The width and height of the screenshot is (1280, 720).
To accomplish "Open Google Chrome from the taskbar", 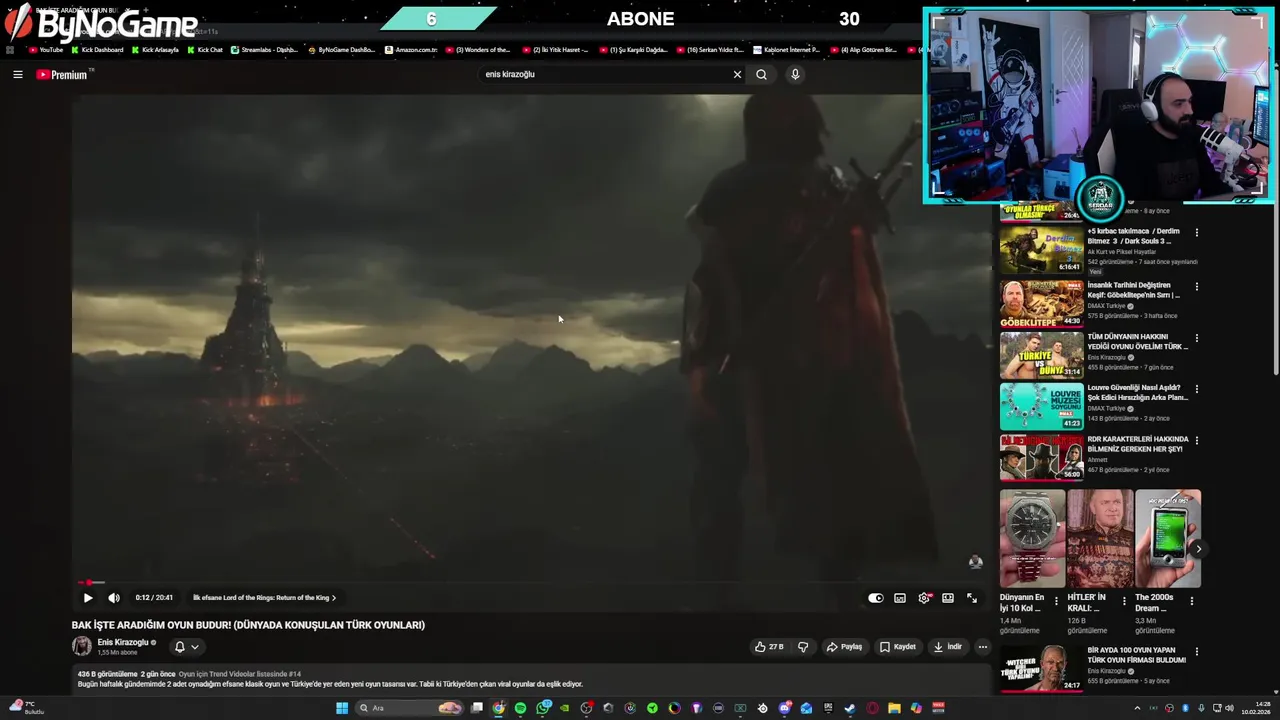I will pos(499,708).
